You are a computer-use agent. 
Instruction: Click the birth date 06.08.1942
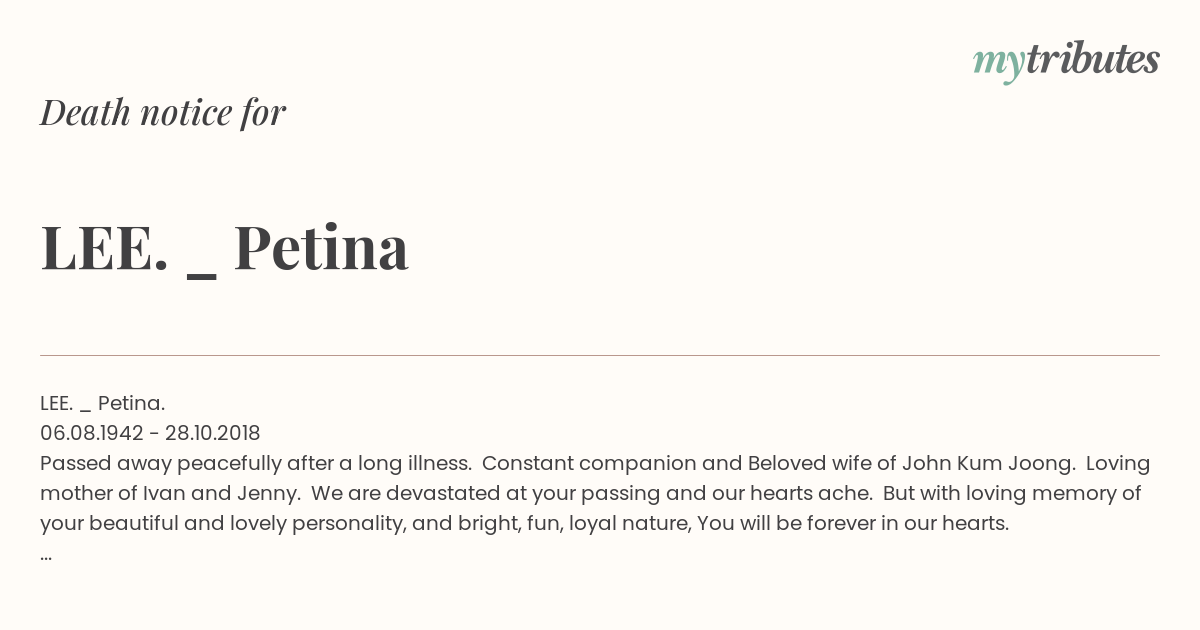(x=90, y=433)
